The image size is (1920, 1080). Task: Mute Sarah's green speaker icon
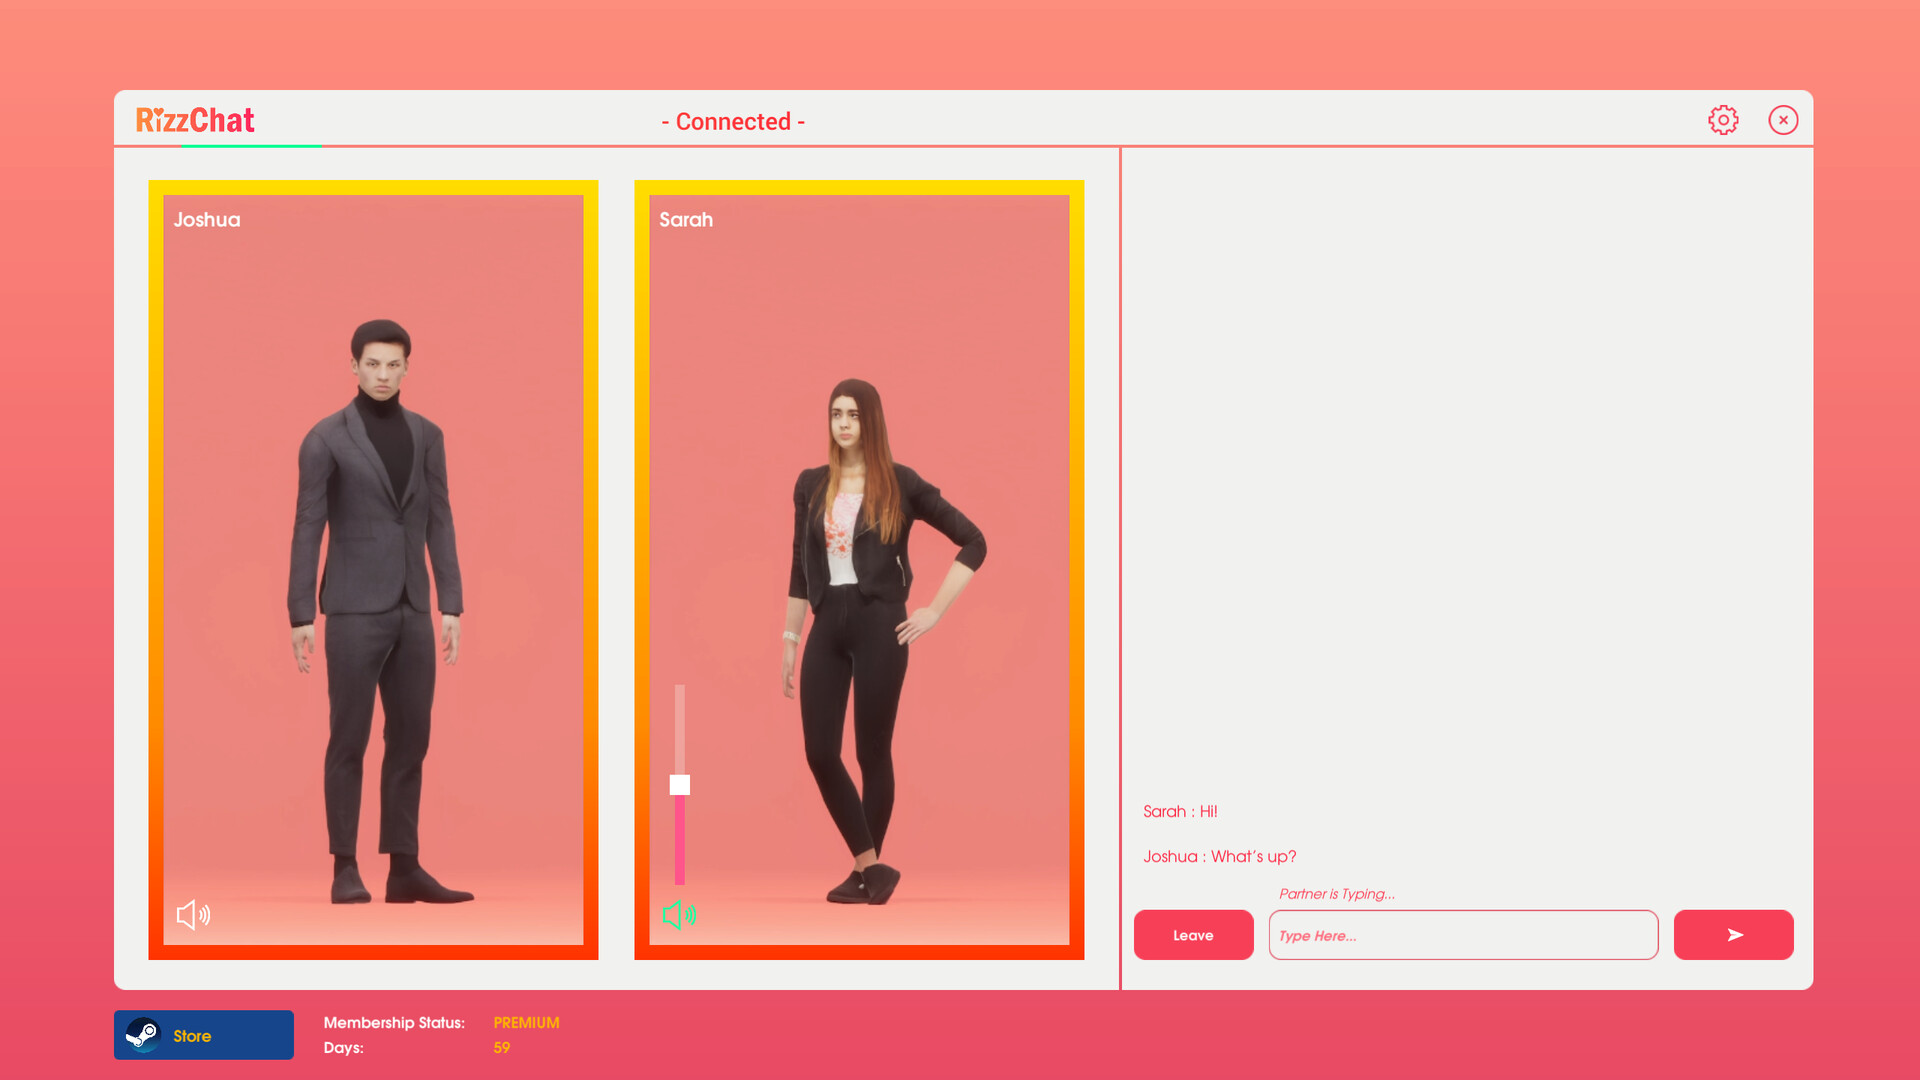click(679, 914)
